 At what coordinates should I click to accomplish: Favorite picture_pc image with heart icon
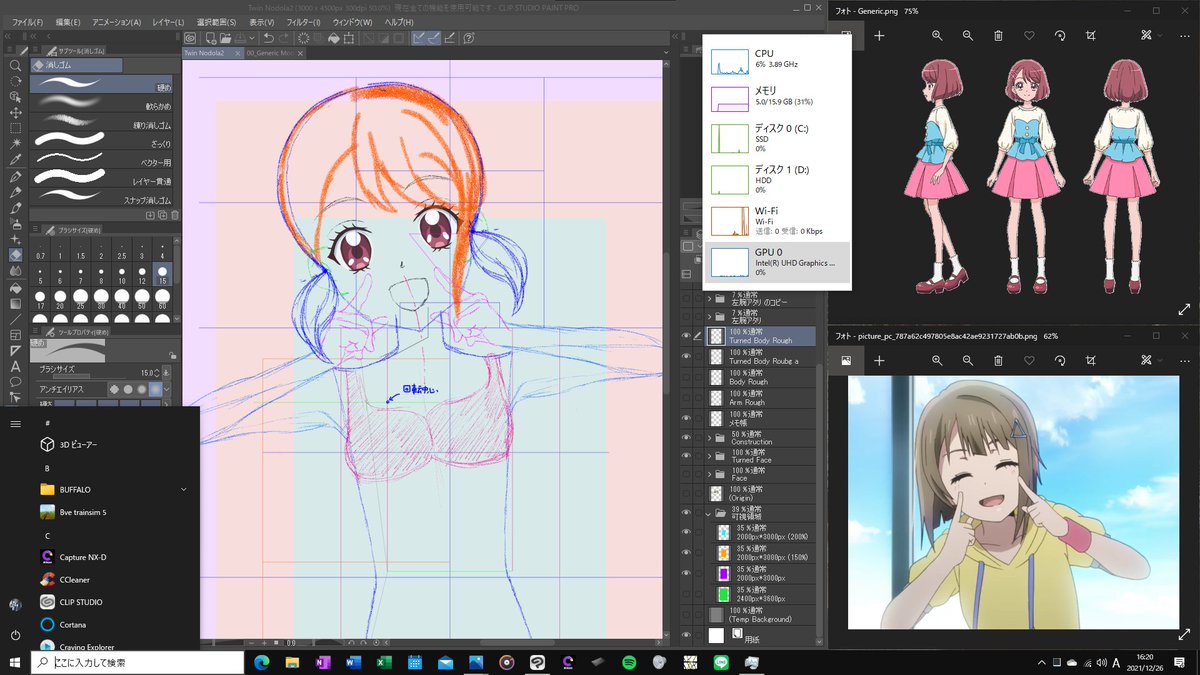click(x=1029, y=360)
